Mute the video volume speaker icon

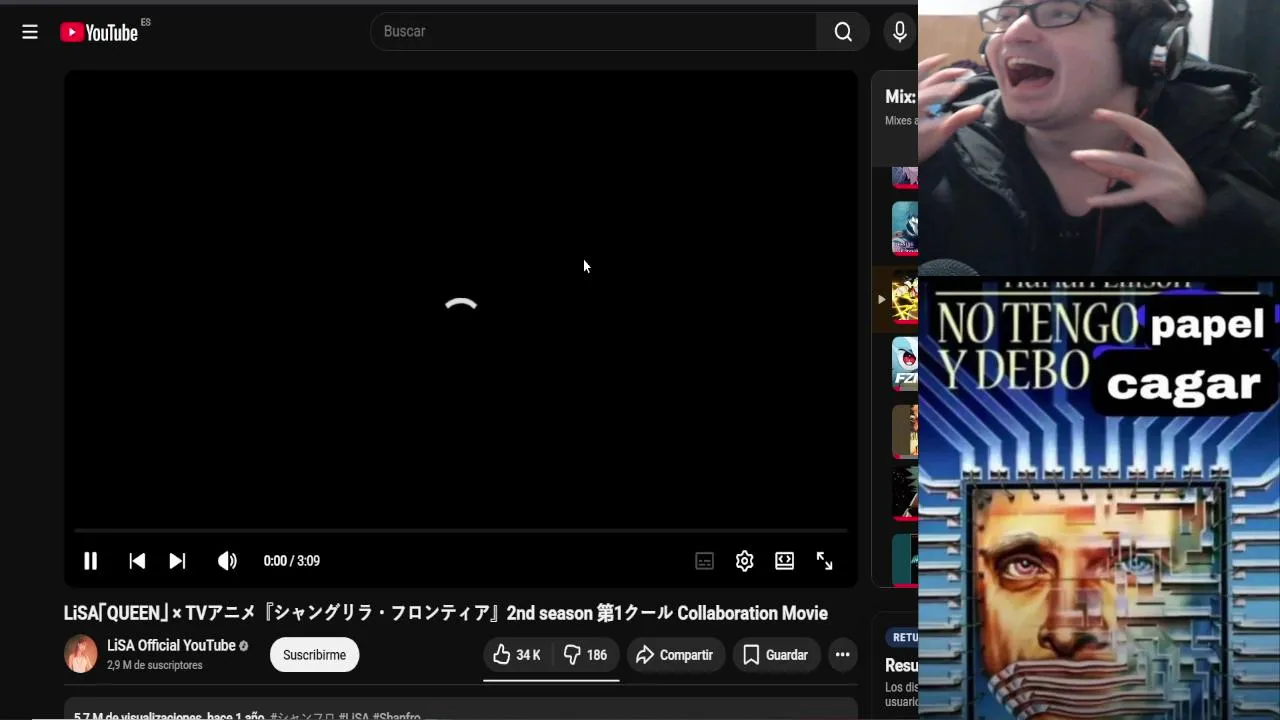click(227, 561)
